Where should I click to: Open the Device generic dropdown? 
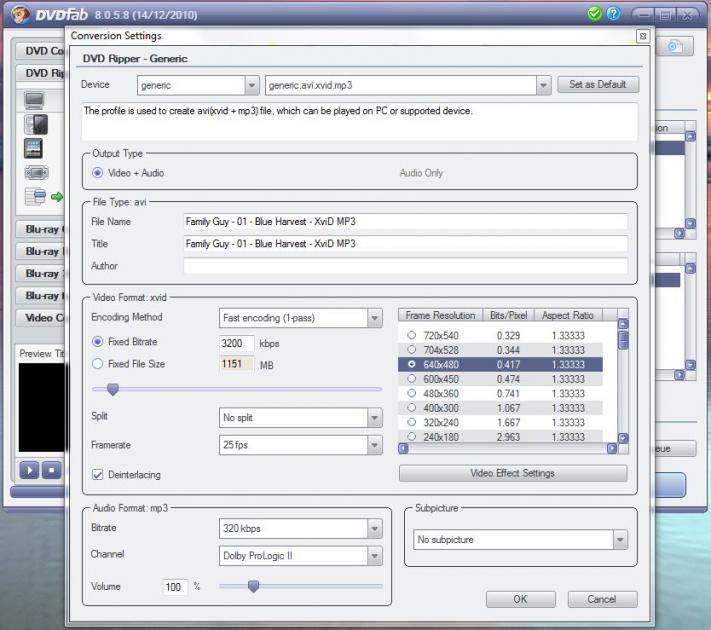[252, 85]
